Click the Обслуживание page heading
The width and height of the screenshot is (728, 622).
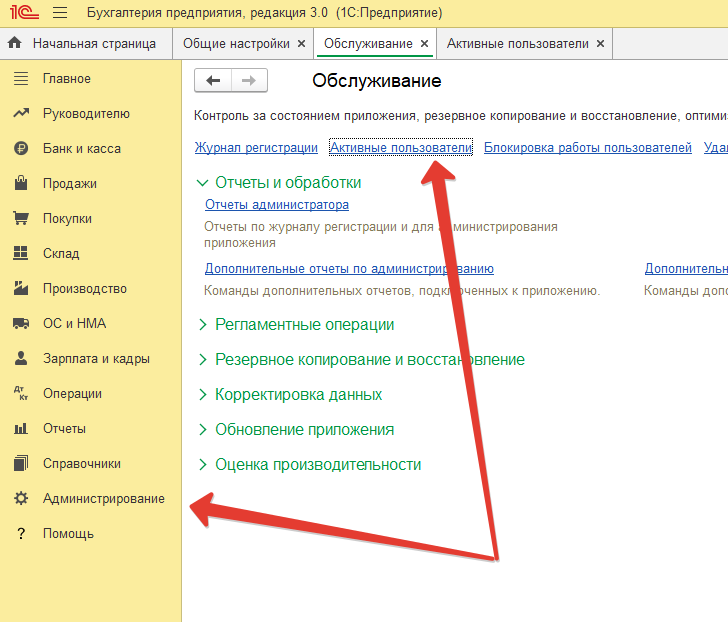[x=377, y=80]
